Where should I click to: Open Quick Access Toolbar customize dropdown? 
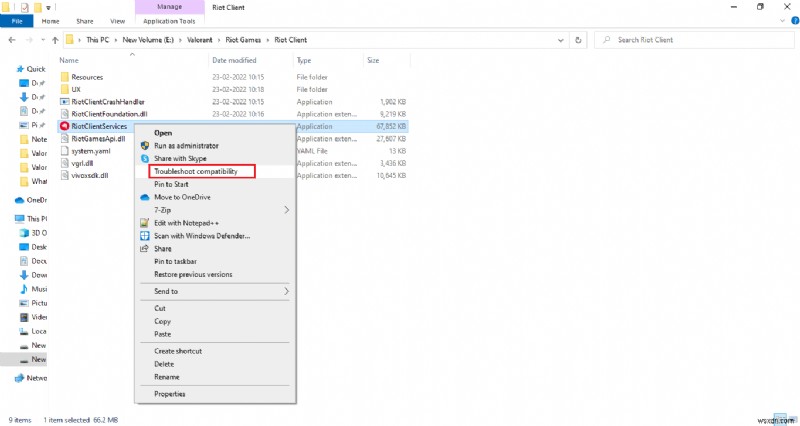(48, 7)
